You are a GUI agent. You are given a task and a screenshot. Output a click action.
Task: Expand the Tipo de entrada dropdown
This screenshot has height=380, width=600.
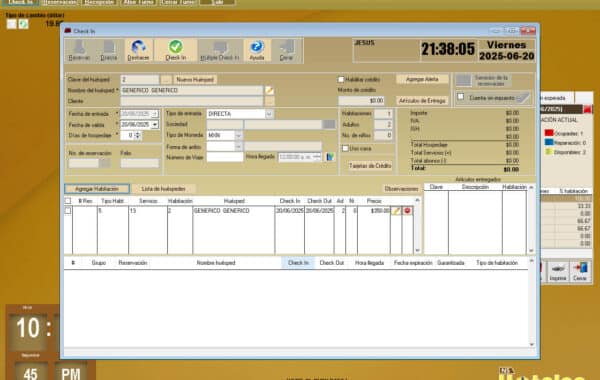point(269,114)
